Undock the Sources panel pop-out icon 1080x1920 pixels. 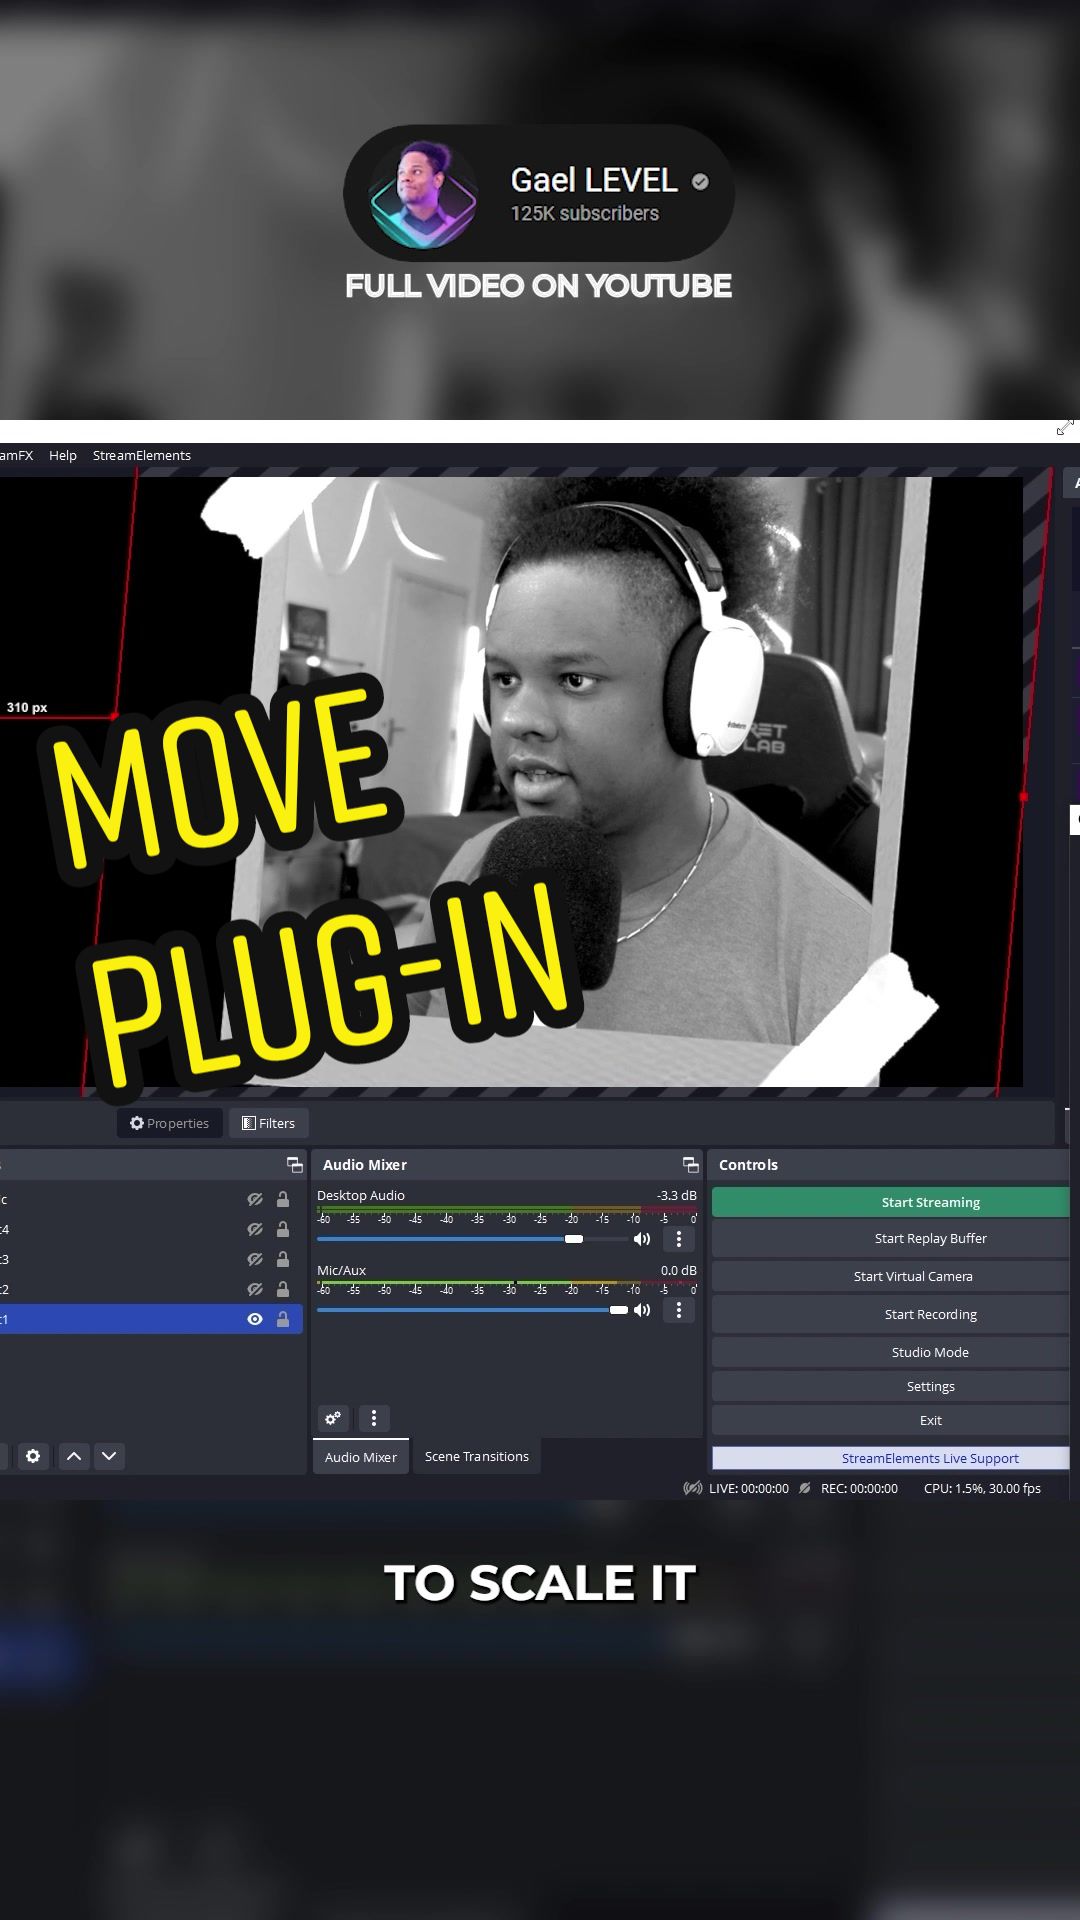(x=294, y=1164)
